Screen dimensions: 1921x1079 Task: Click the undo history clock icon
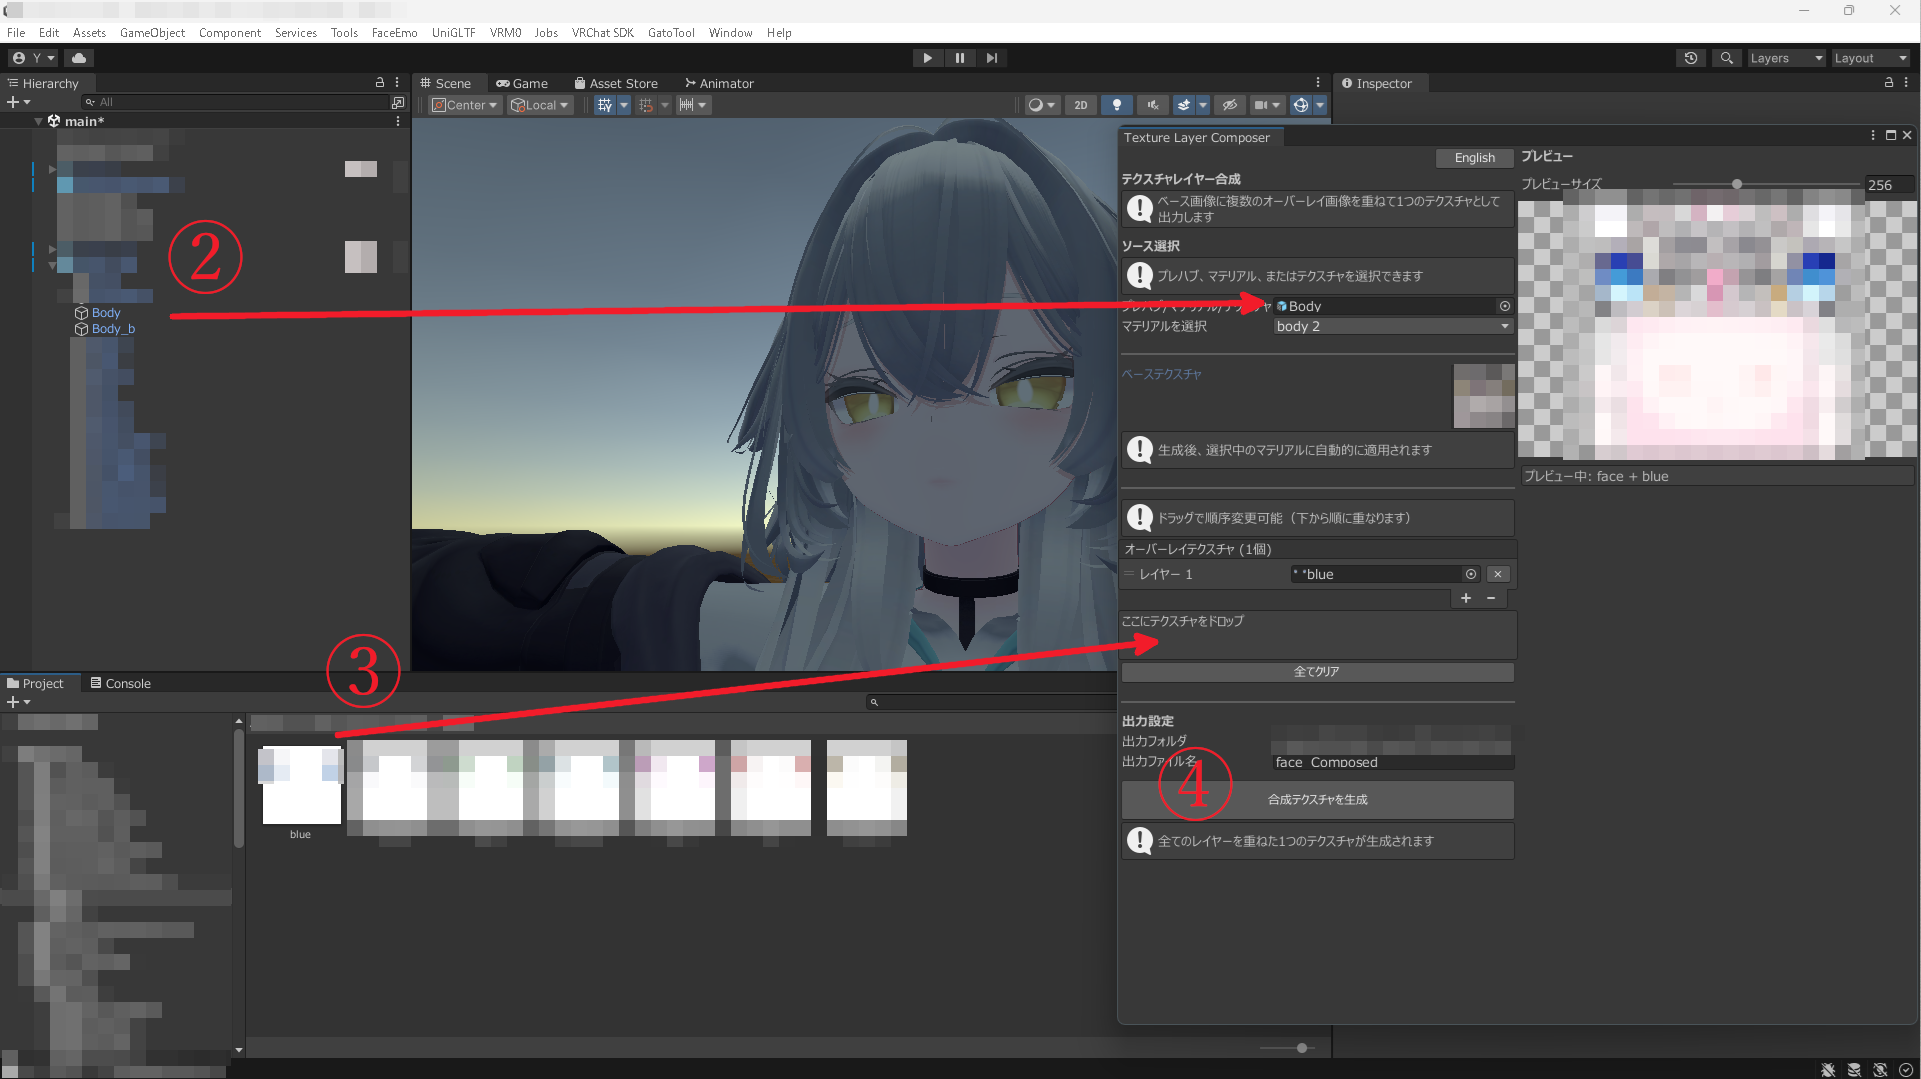tap(1691, 57)
